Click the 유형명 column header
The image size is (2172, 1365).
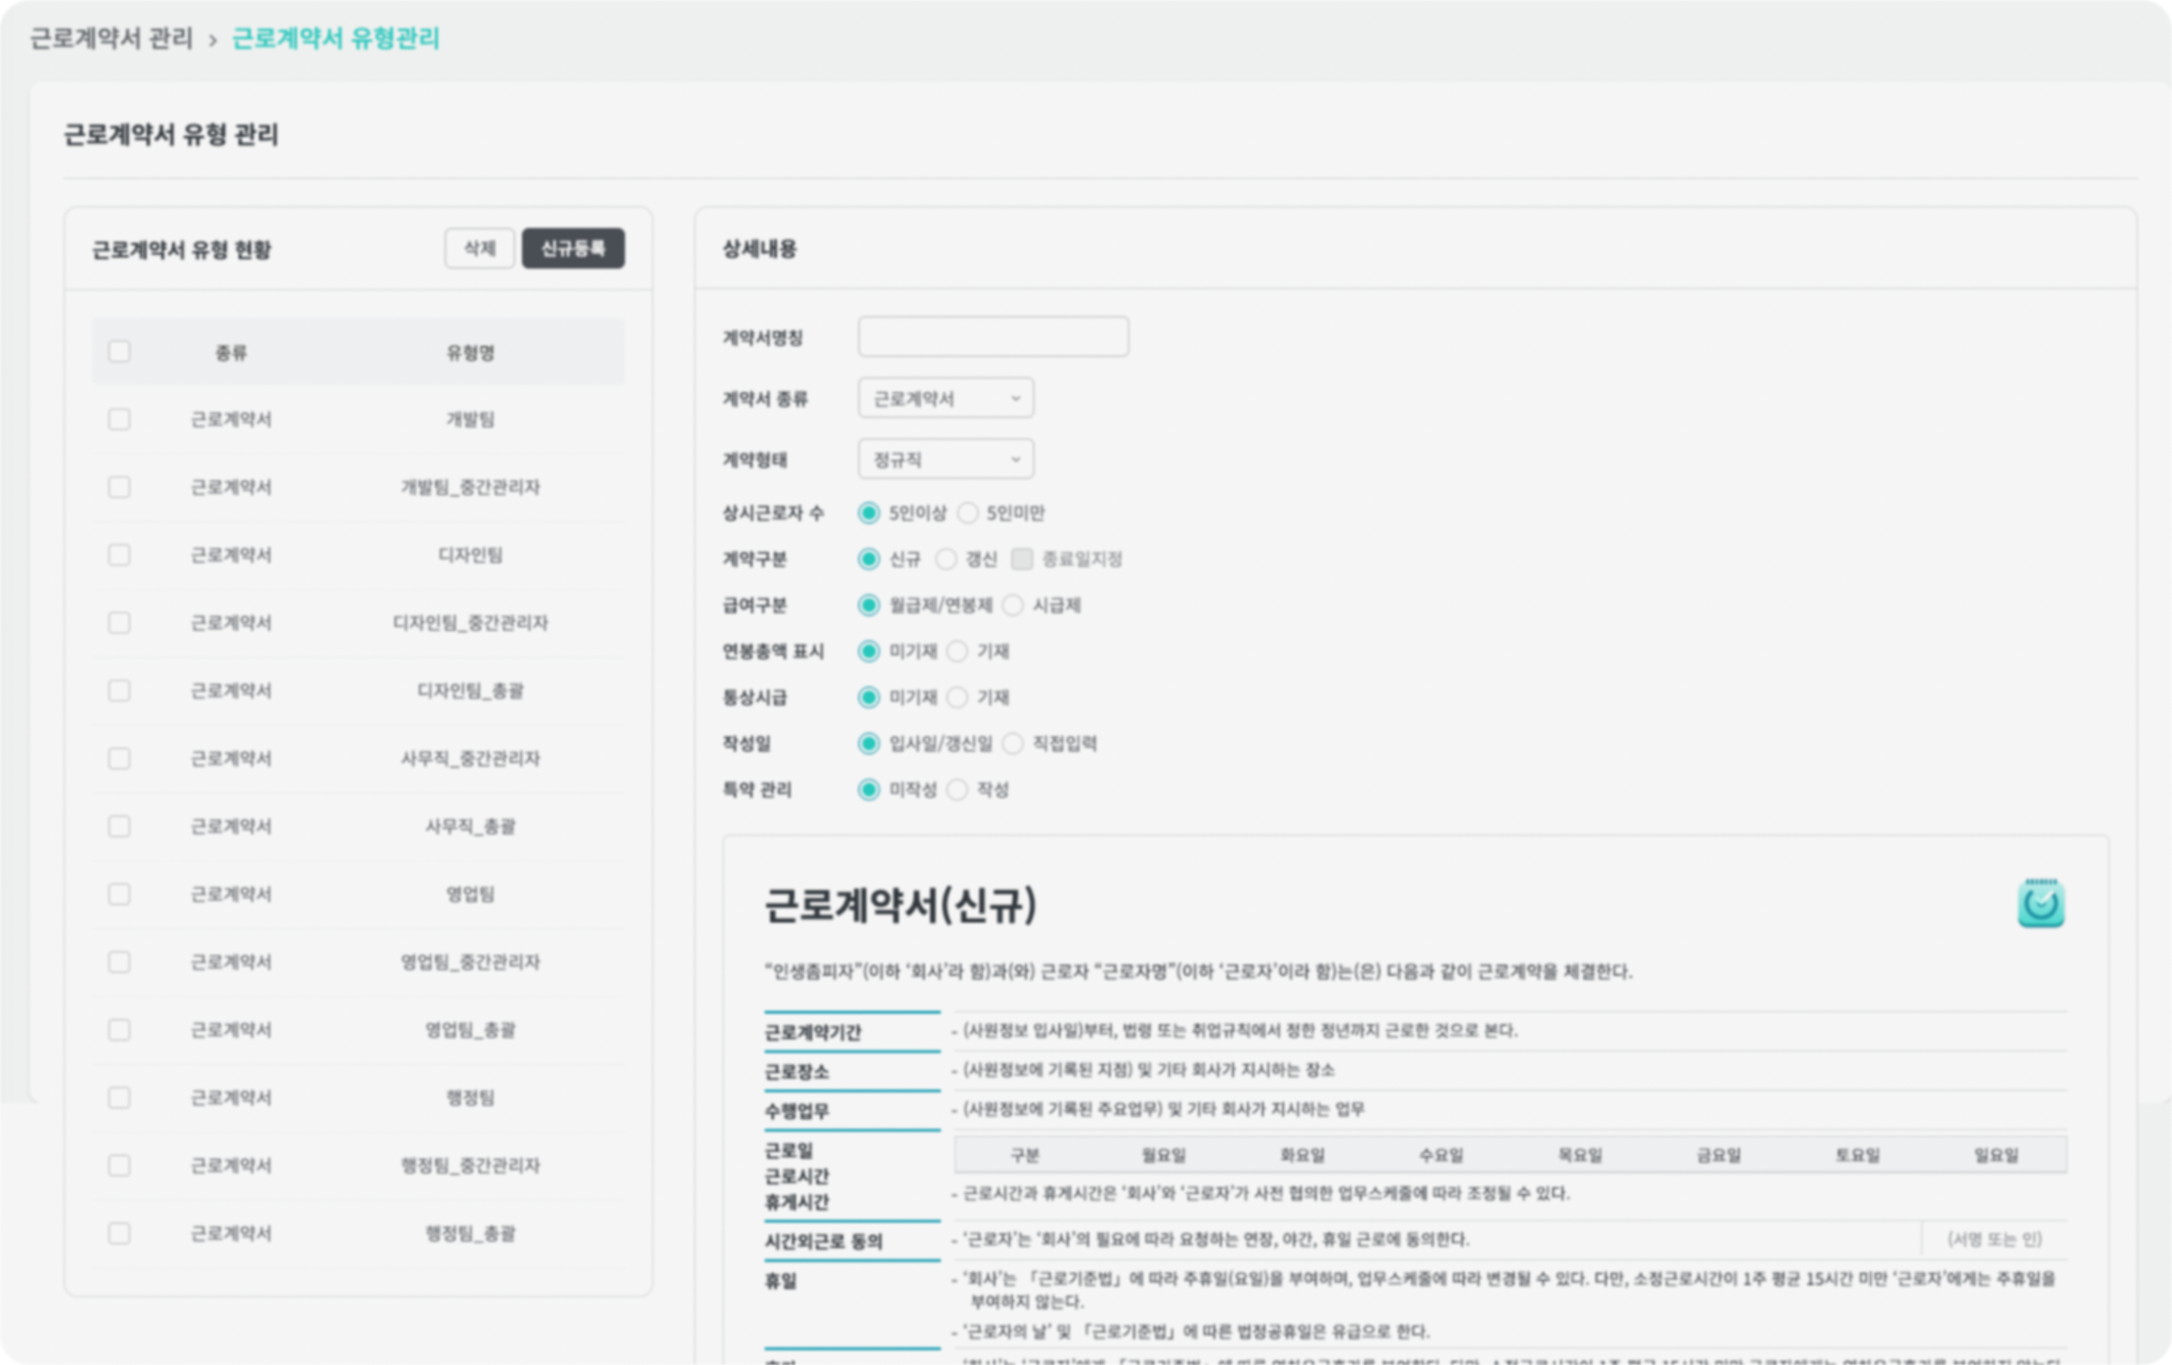click(x=469, y=352)
